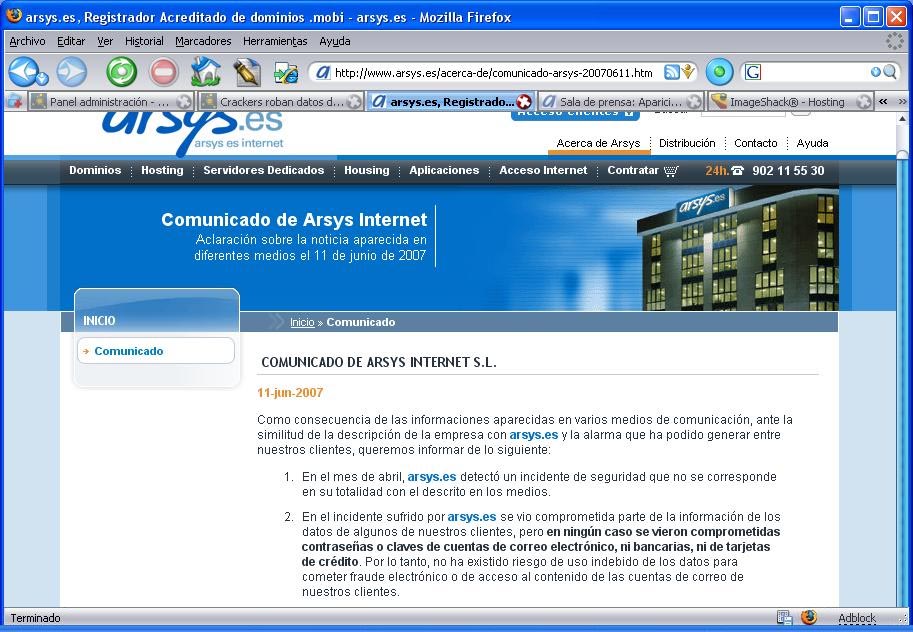
Task: Click the Housing navigation link
Action: [x=366, y=171]
